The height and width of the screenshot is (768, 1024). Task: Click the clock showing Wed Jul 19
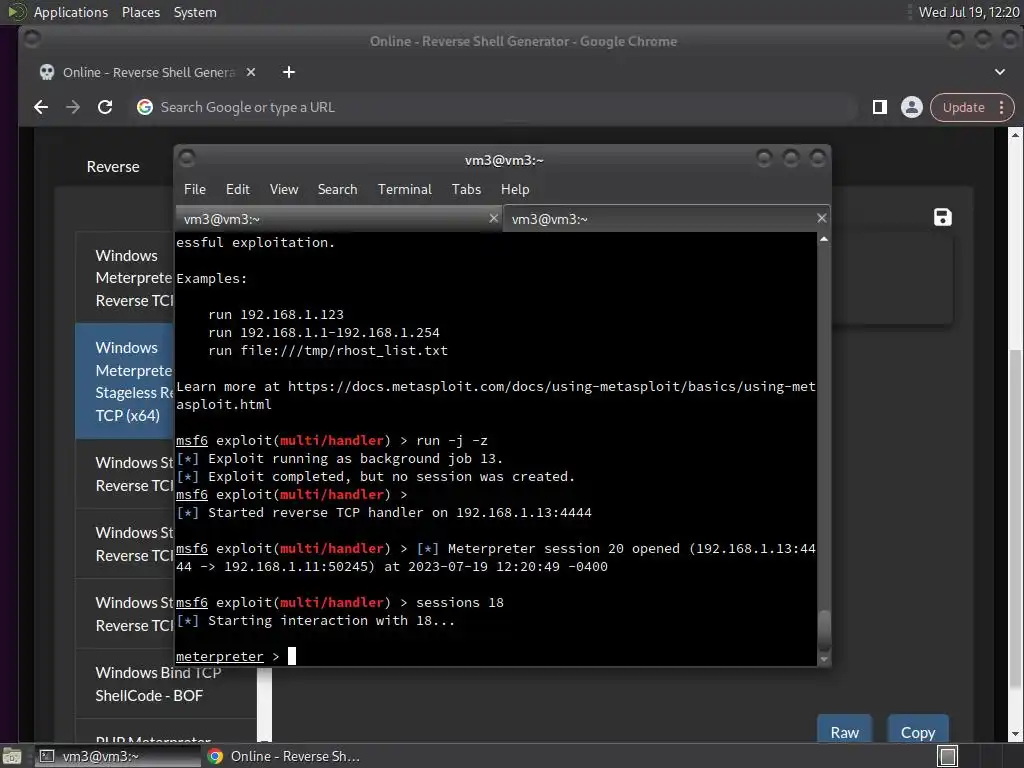[x=968, y=12]
